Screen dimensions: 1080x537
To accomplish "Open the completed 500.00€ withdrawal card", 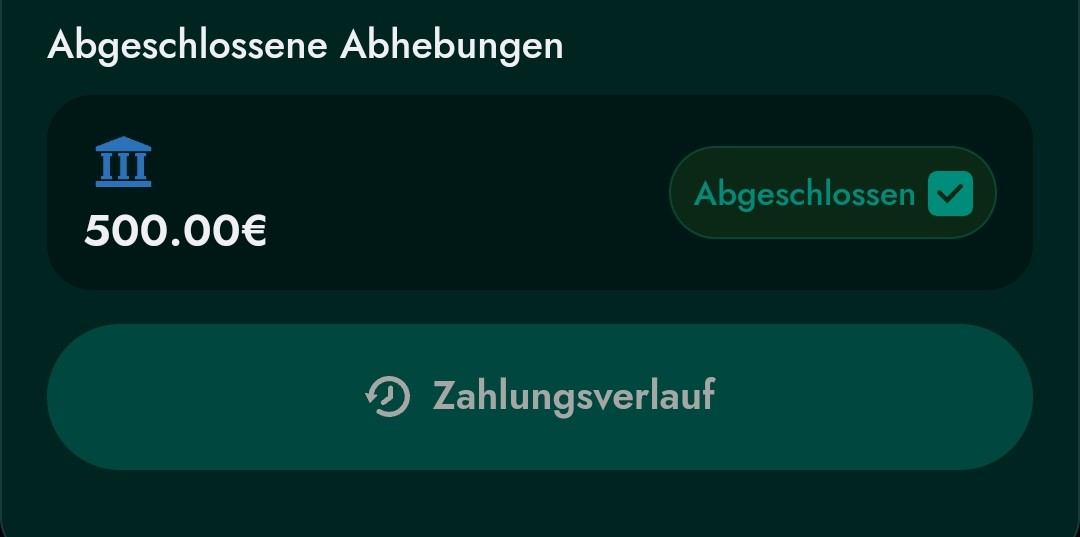I will tap(539, 192).
